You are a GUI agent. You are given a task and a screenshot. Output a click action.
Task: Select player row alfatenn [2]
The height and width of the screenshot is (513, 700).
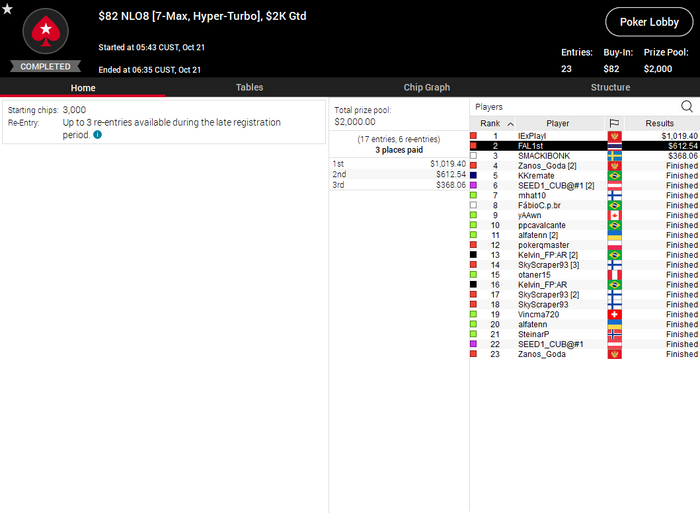tap(584, 235)
